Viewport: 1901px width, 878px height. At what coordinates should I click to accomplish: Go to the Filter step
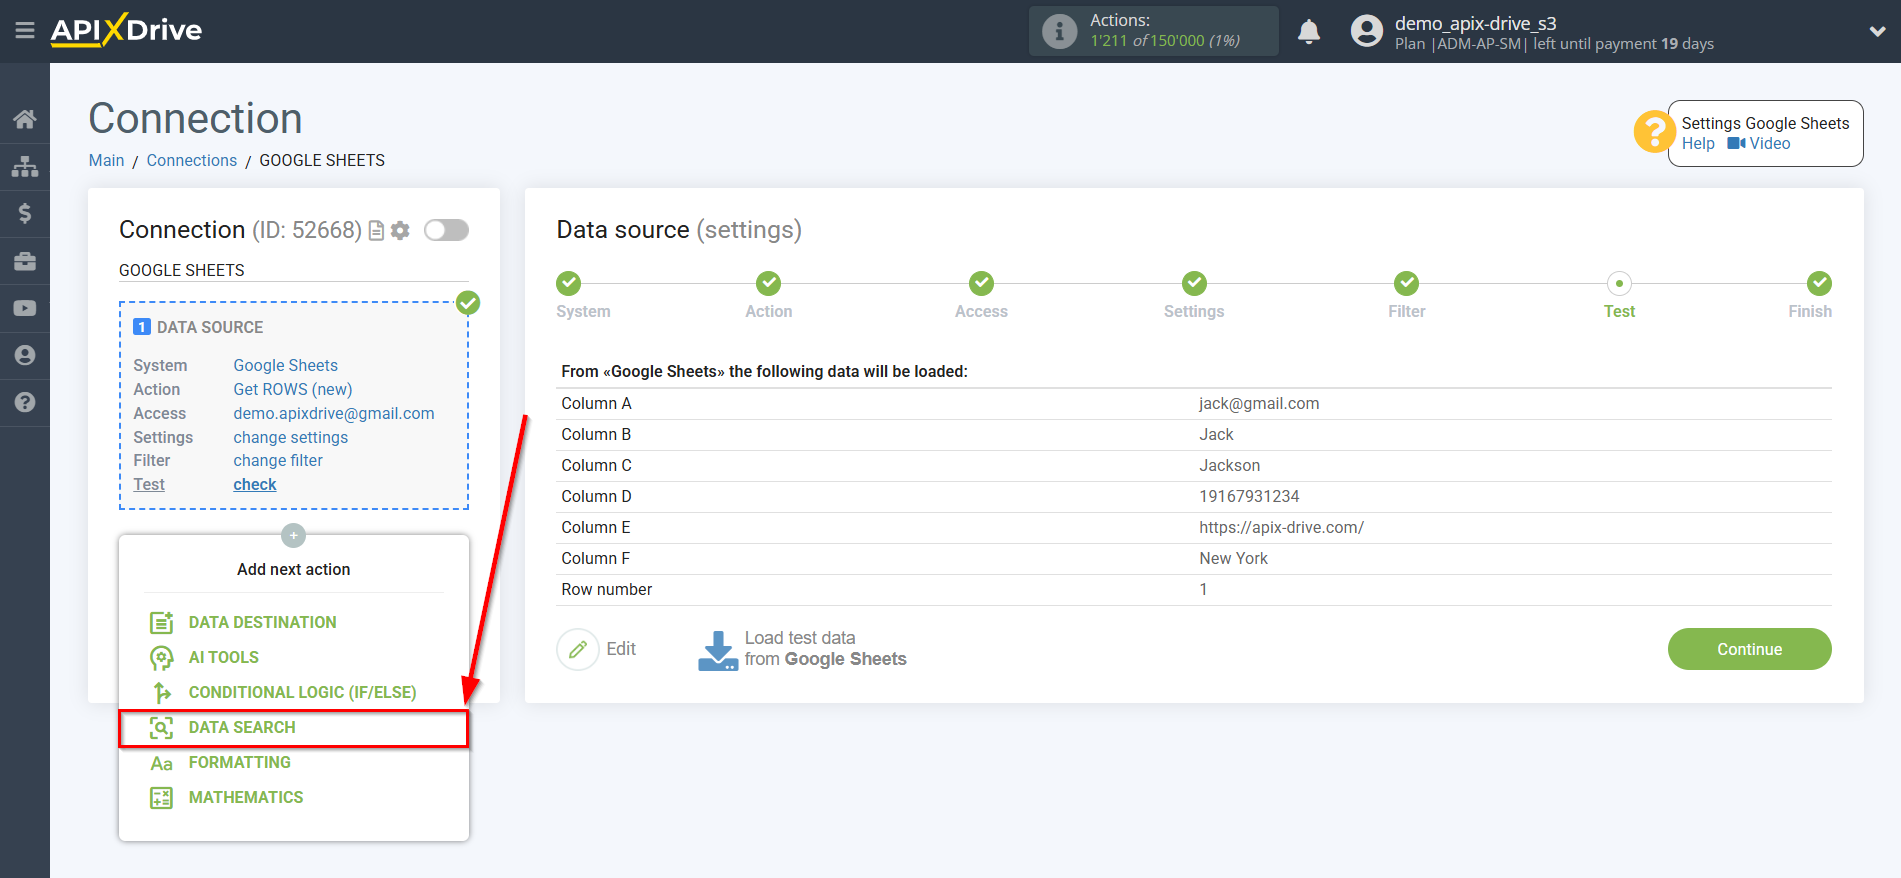click(1406, 284)
